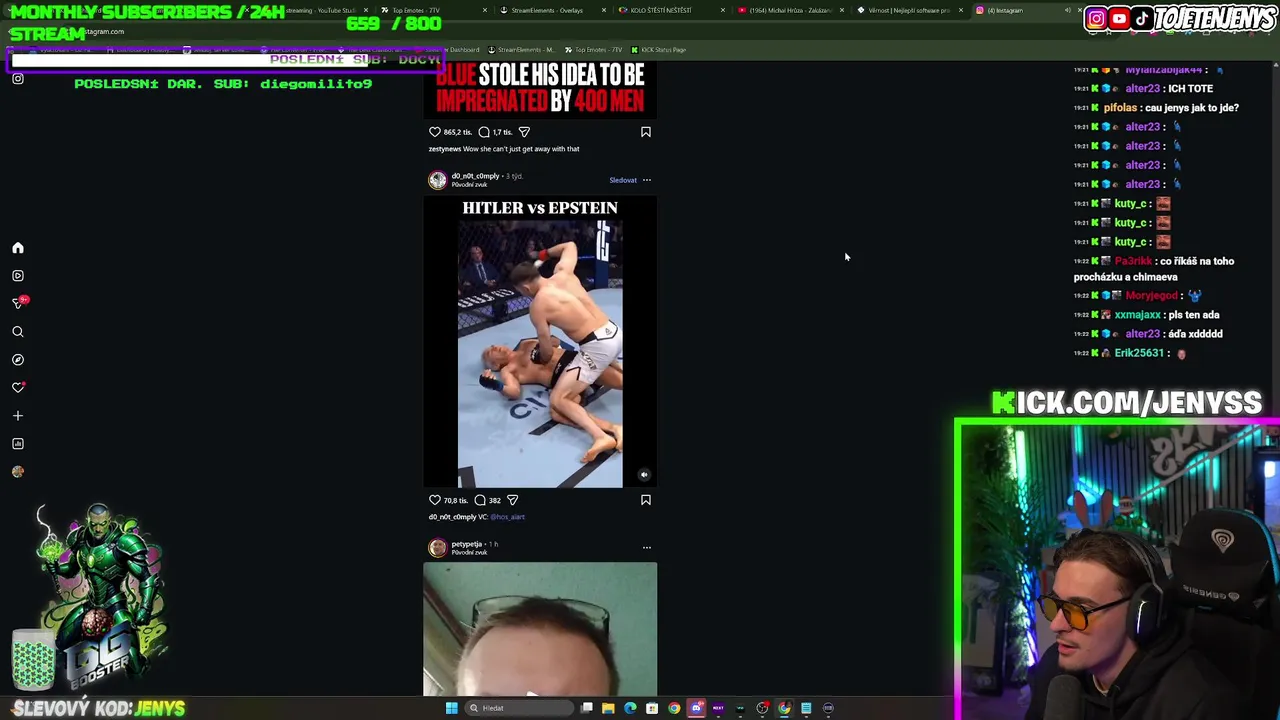Open Microsoft Store from the taskbar
Viewport: 1280px width, 720px height.
(x=652, y=708)
